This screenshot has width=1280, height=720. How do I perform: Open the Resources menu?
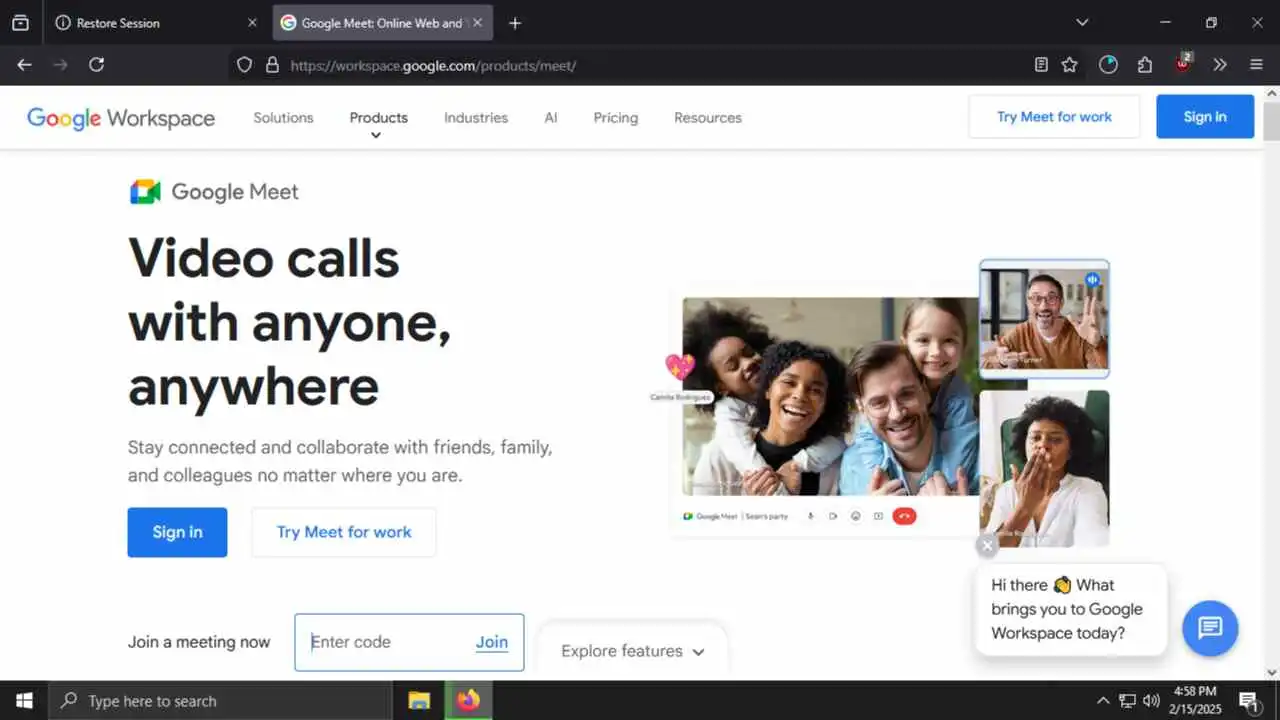coord(708,118)
